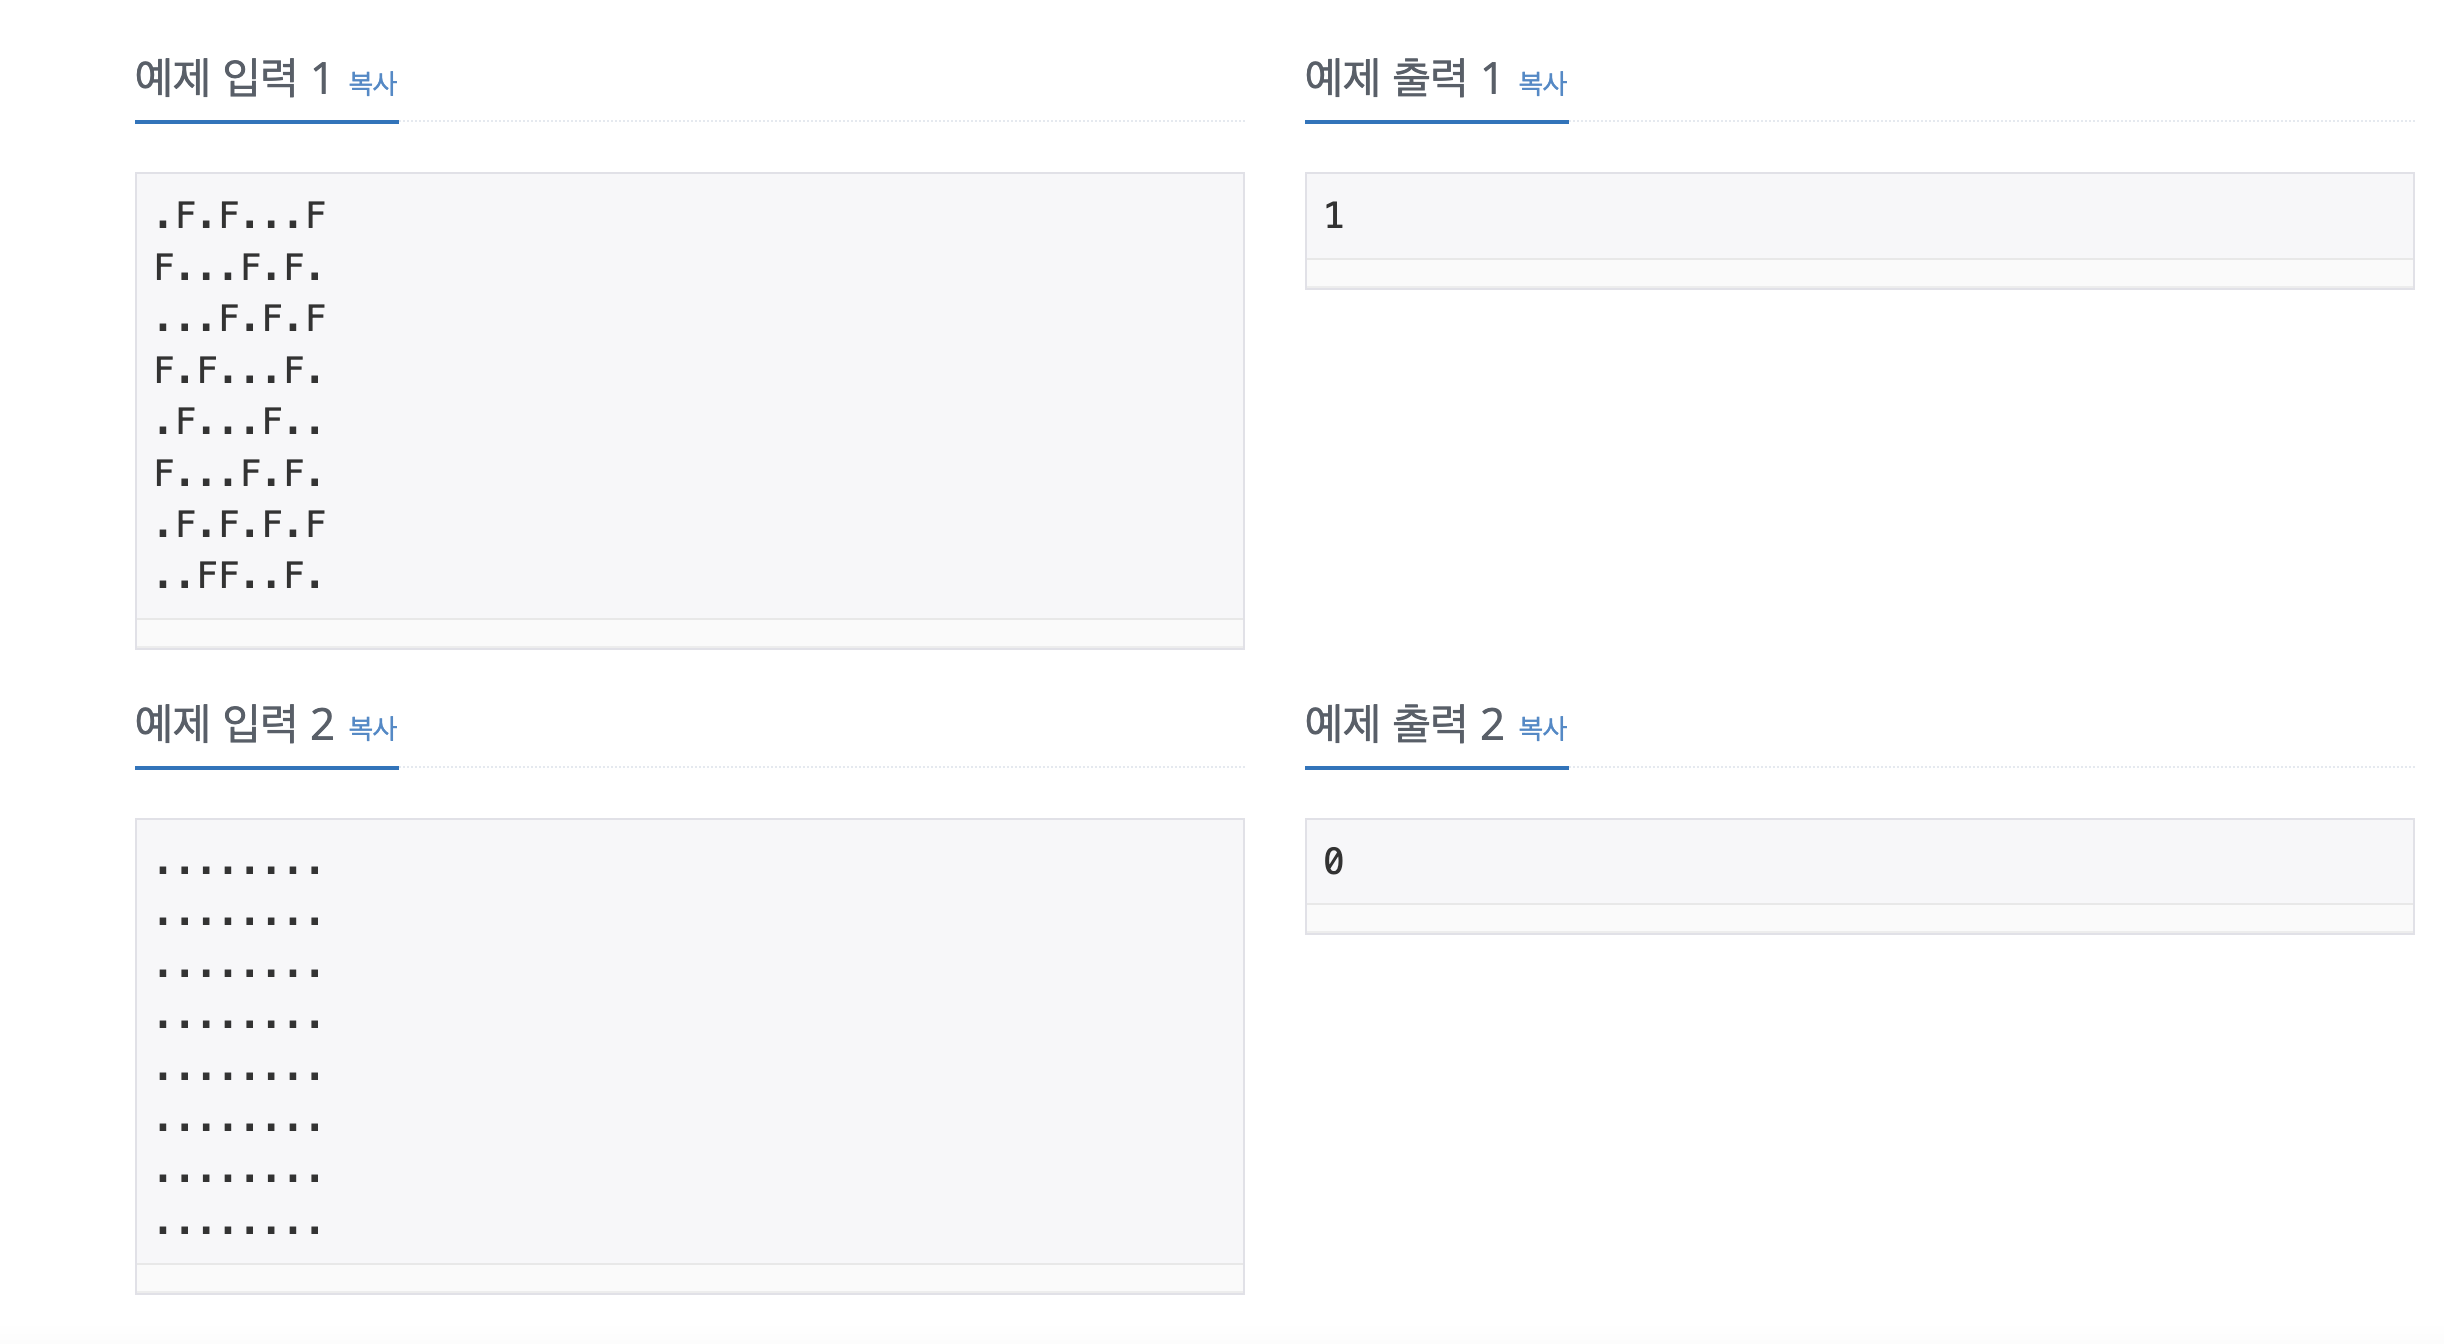Copy example input 2 via 복사 link
This screenshot has height=1344, width=2444.
pos(373,728)
